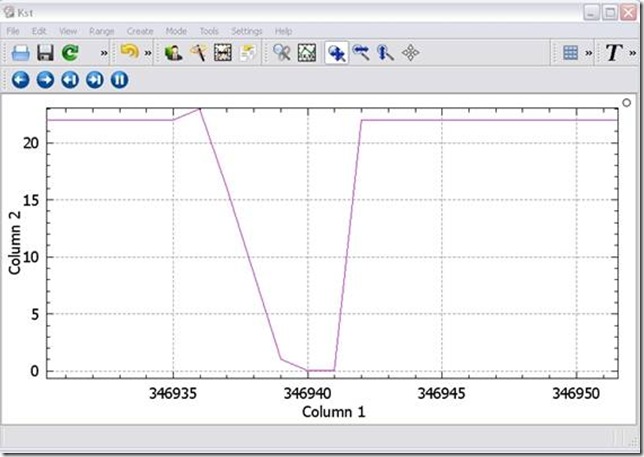The height and width of the screenshot is (457, 644).
Task: Pause data updates with pause button
Action: 119,79
